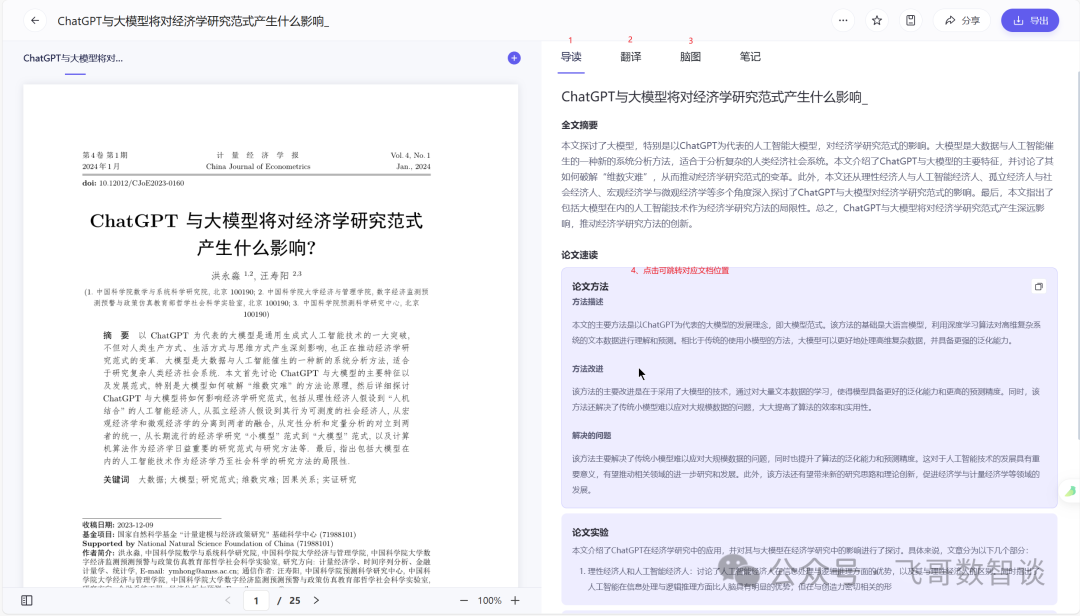Copy the 论文方法 card content
This screenshot has width=1080, height=616.
[1039, 287]
